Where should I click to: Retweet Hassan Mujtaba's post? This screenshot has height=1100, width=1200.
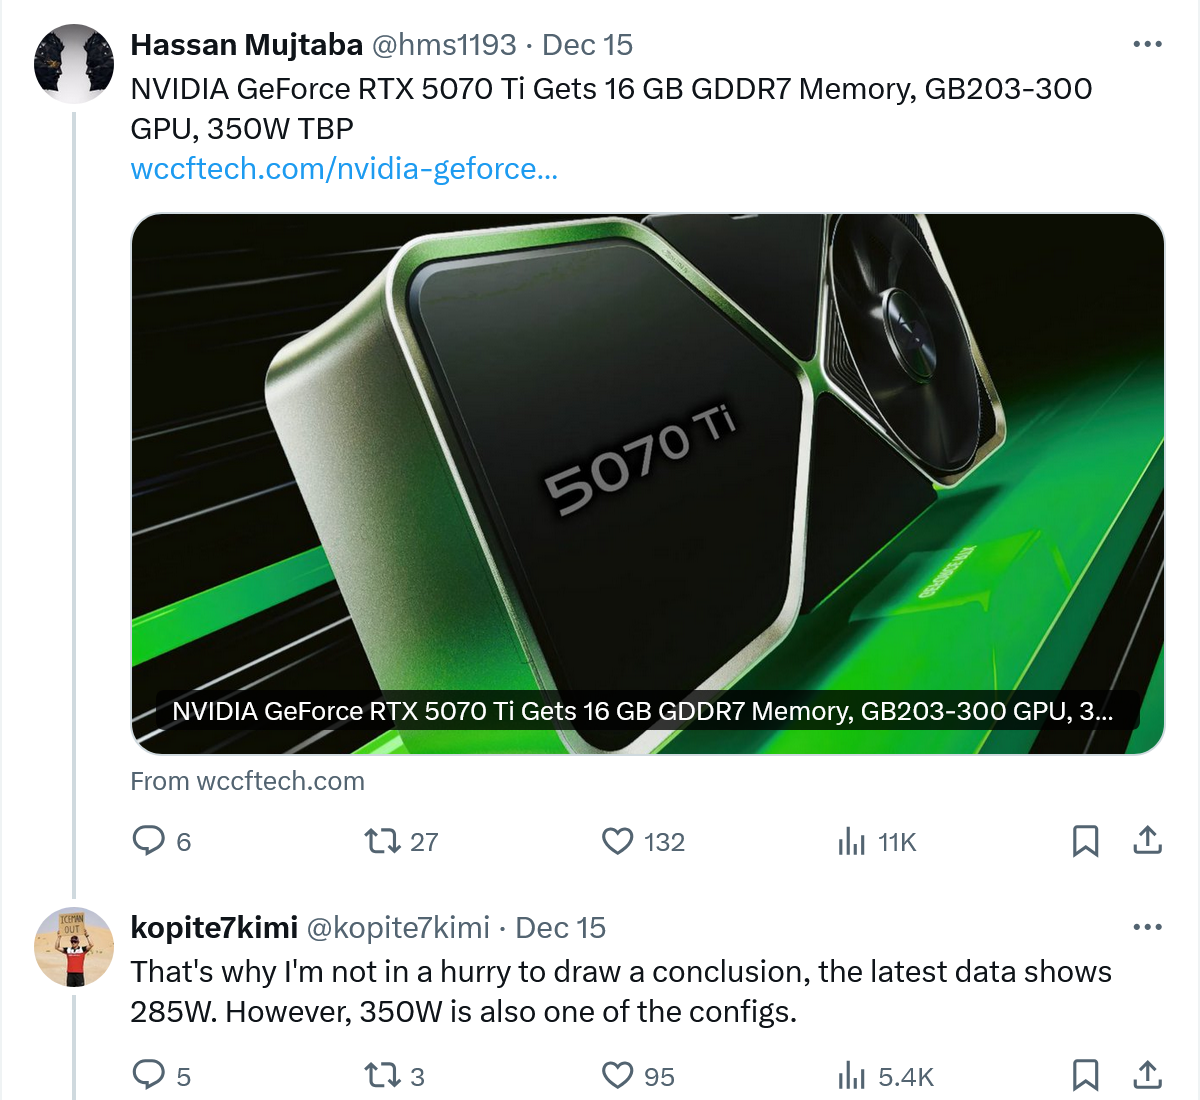383,841
